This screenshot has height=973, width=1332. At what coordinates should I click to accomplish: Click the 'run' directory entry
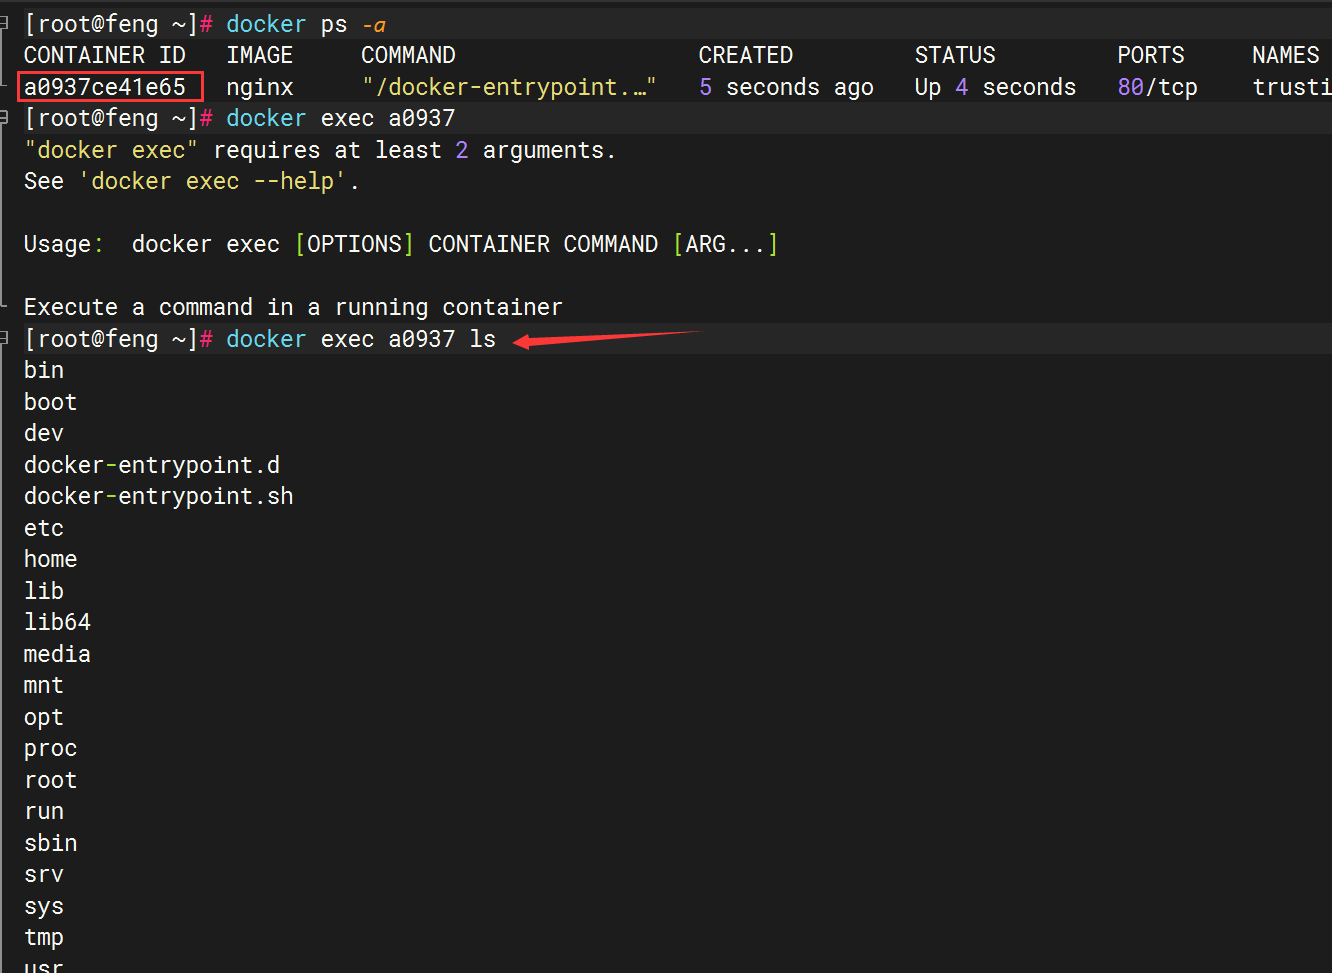point(44,811)
